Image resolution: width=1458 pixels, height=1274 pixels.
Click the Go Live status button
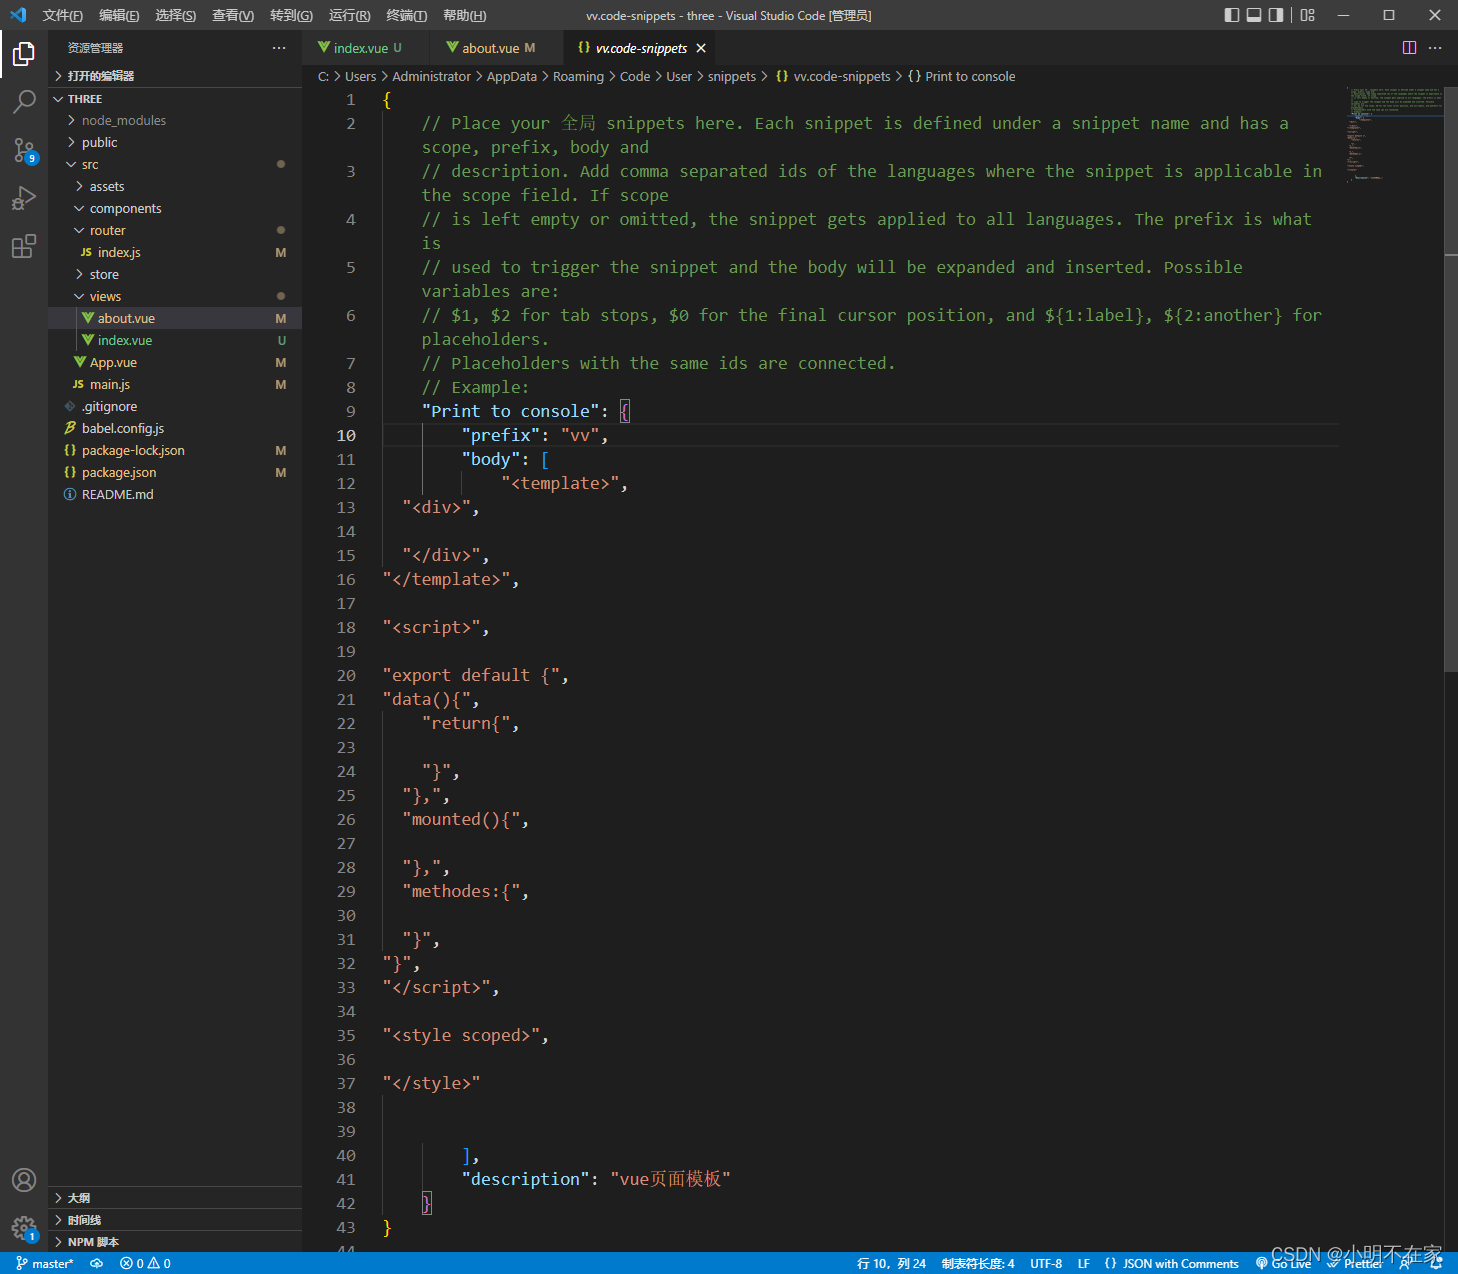point(1284,1263)
